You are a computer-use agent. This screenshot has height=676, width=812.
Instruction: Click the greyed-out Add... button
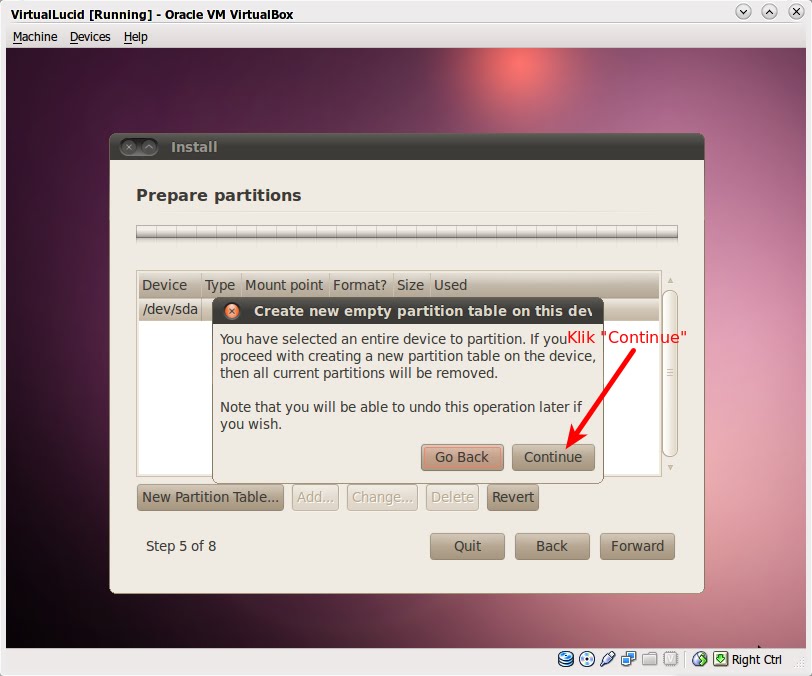(x=315, y=497)
